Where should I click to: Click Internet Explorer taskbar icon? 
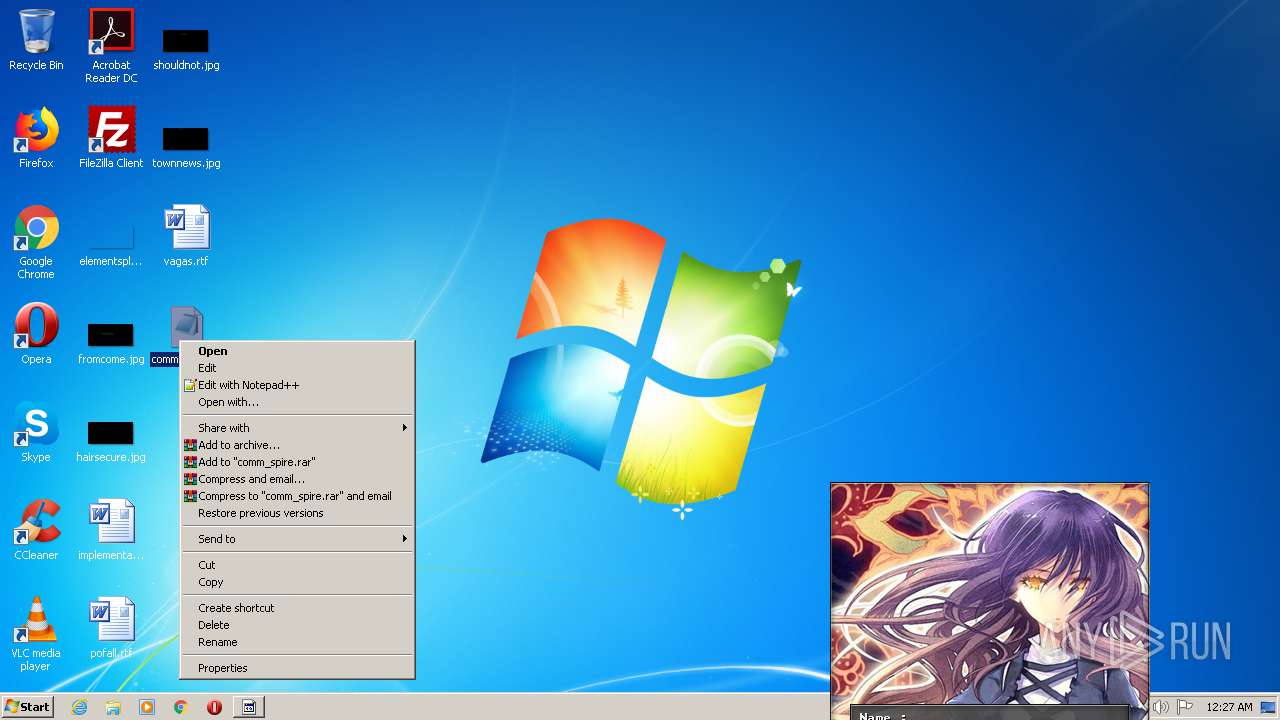(x=79, y=707)
